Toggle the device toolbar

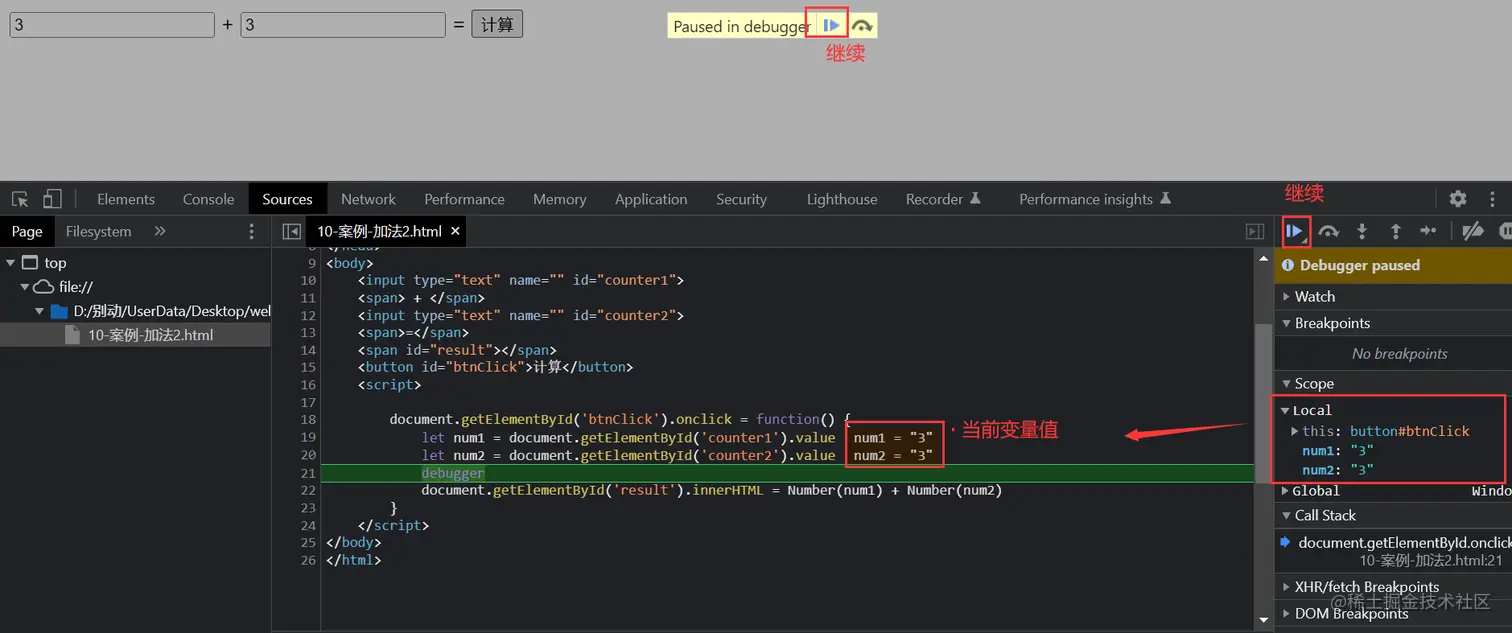(x=52, y=199)
